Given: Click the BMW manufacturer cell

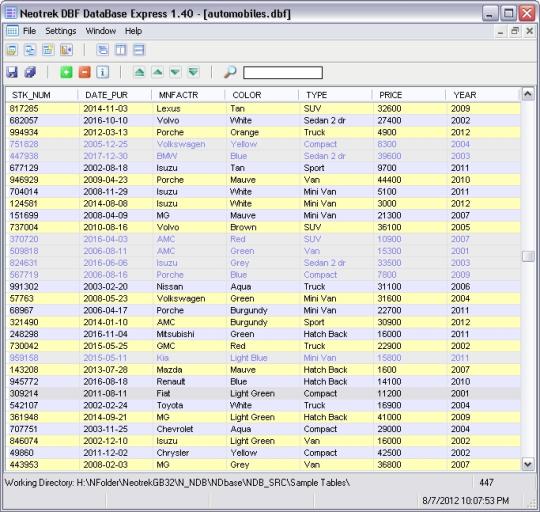Looking at the screenshot, I should 167,156.
